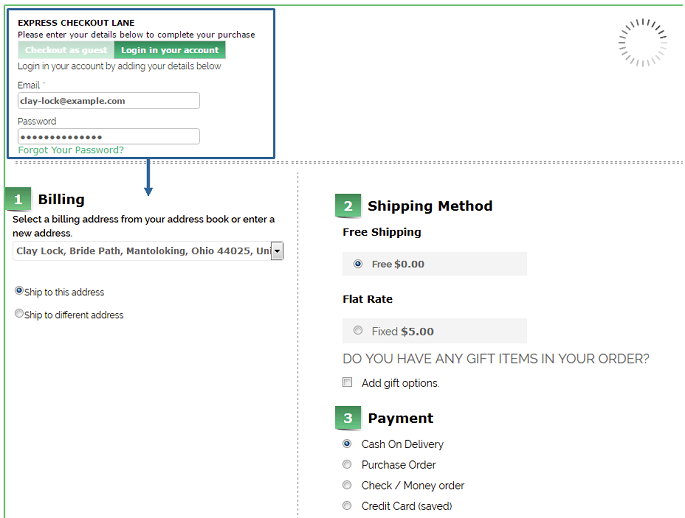This screenshot has width=685, height=518.
Task: Click the Payment step 3 badge
Action: coord(348,419)
